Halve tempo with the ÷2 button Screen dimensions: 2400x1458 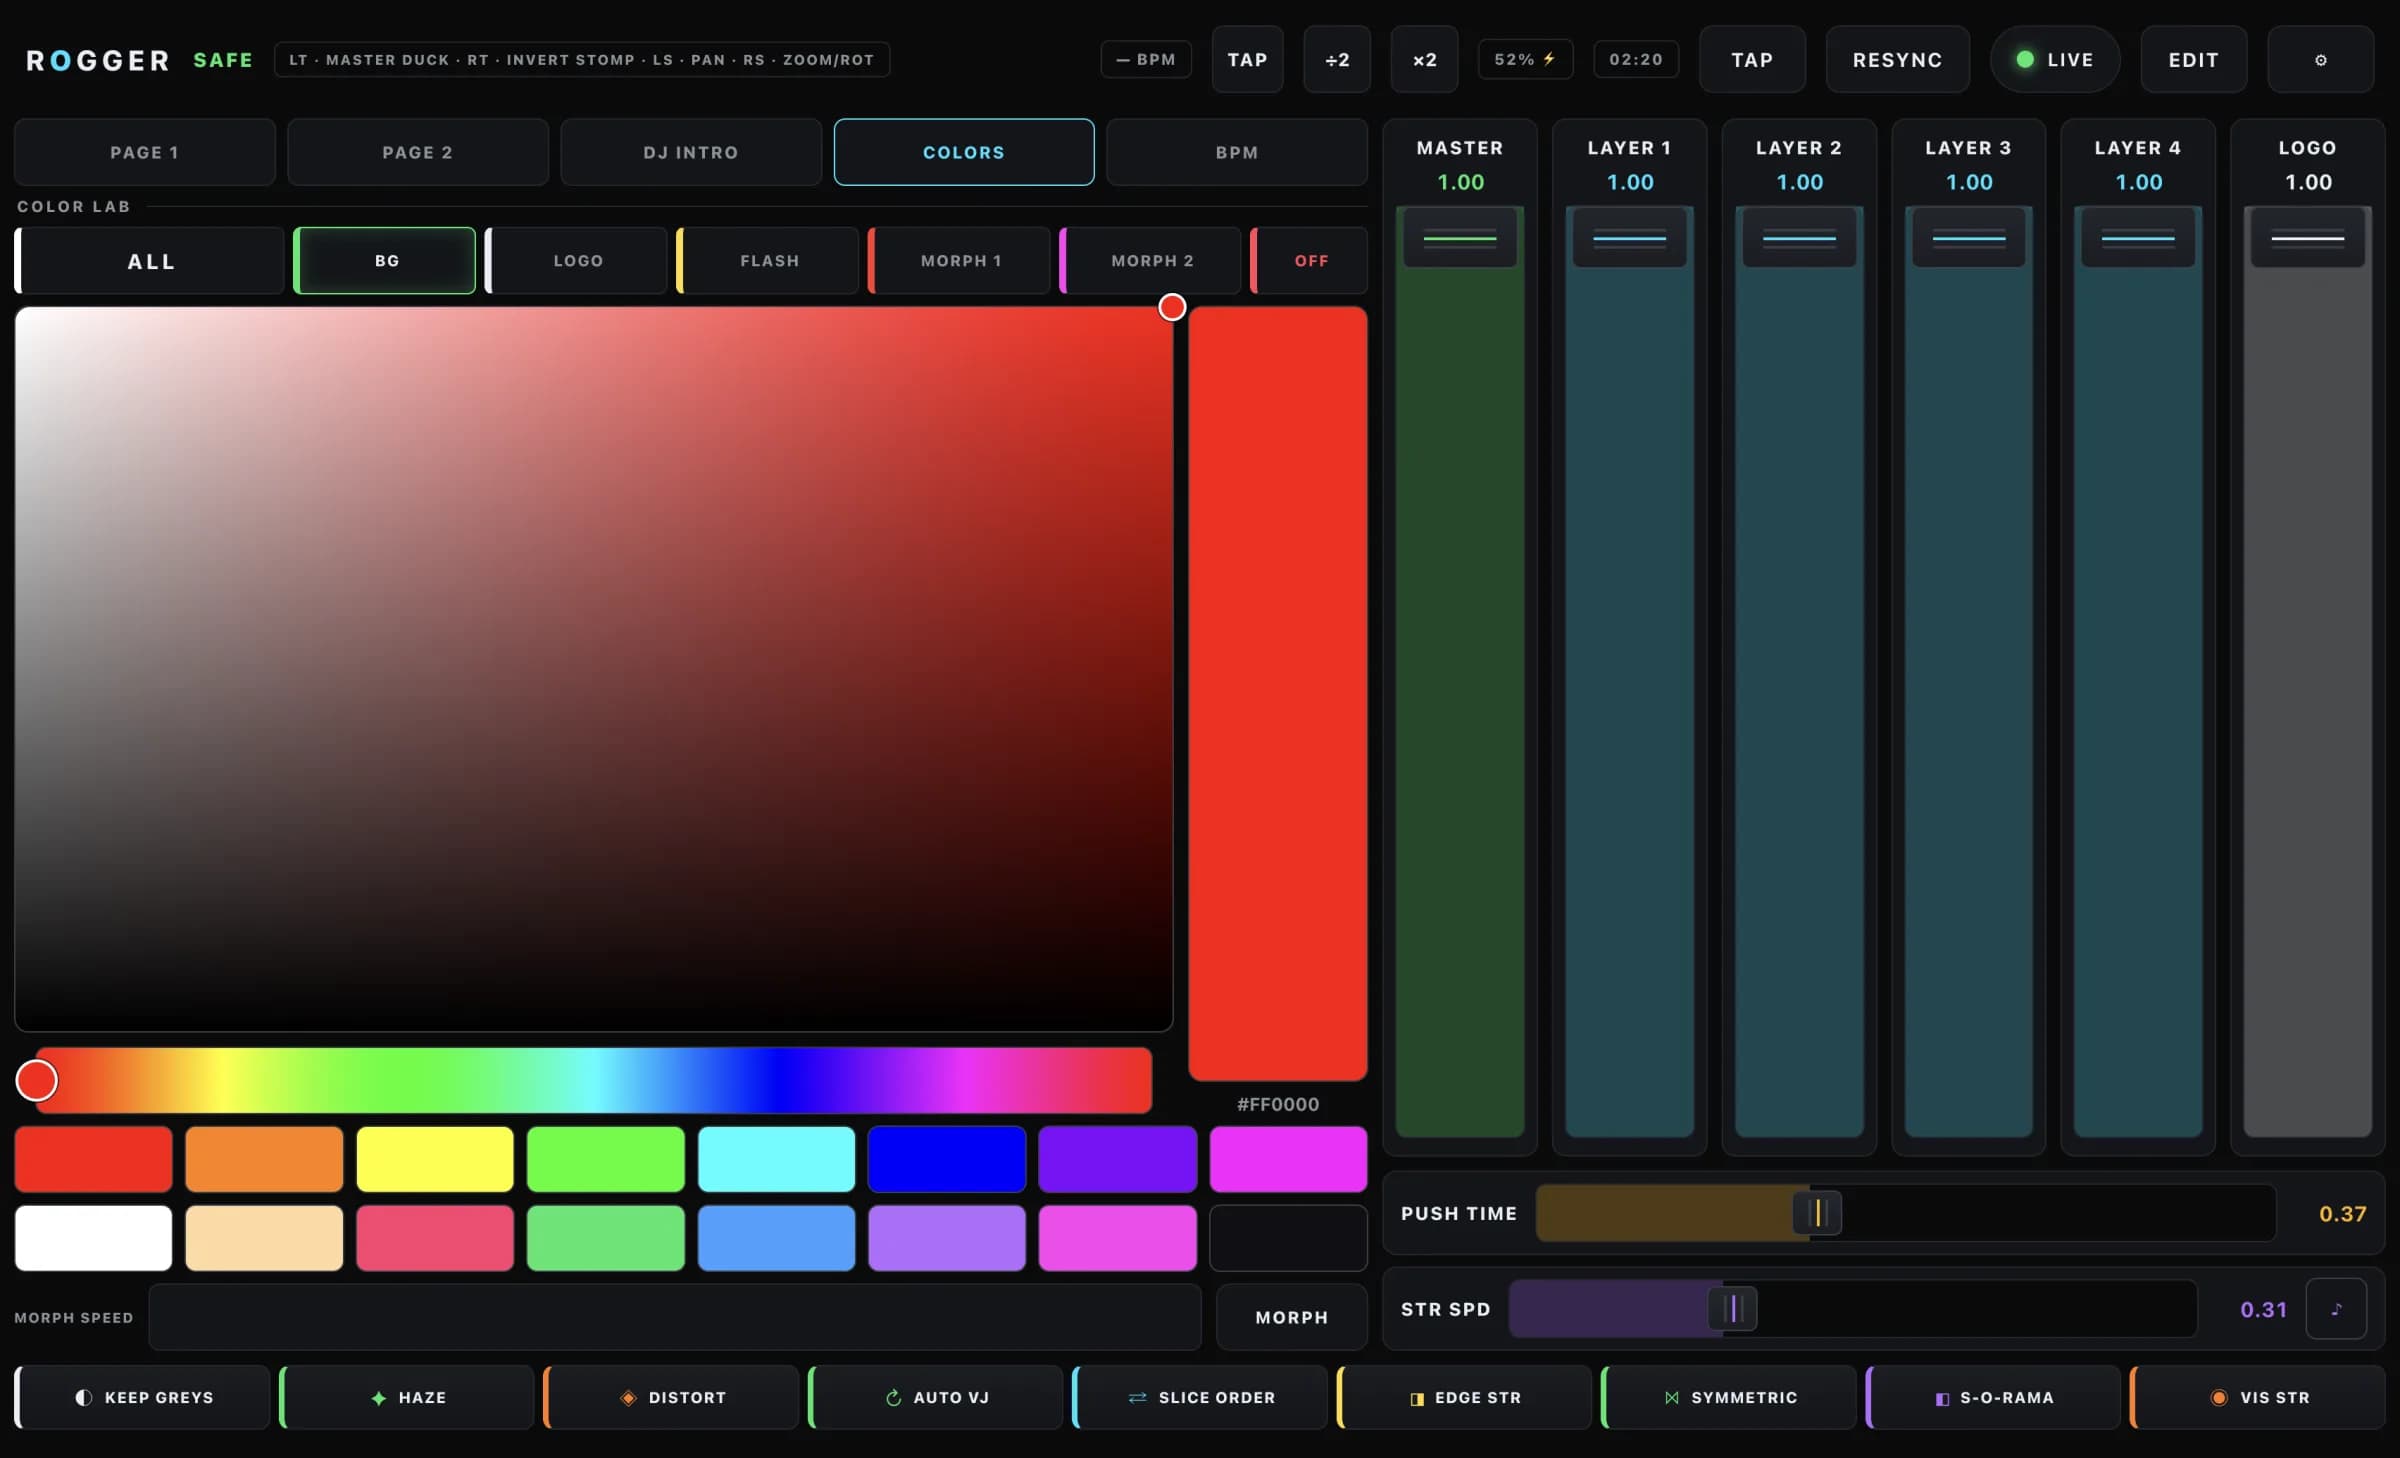pos(1337,60)
